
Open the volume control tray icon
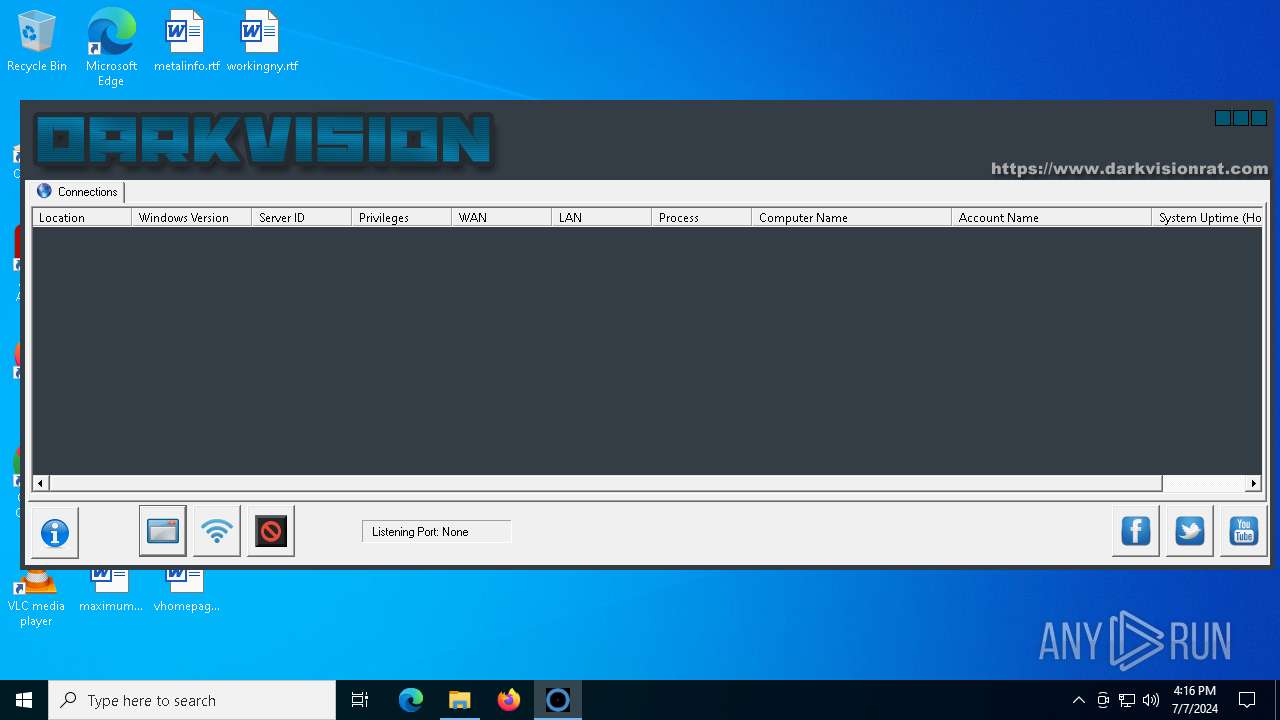coord(1151,700)
